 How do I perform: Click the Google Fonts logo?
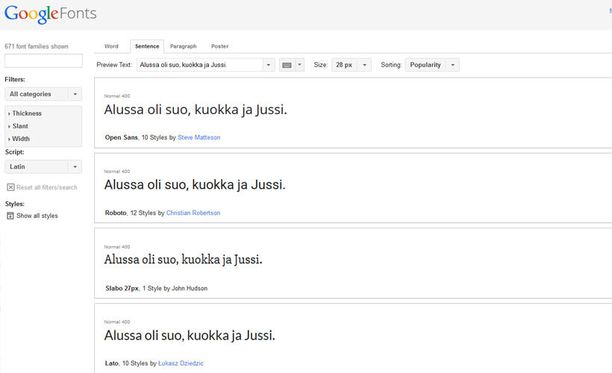tap(50, 14)
